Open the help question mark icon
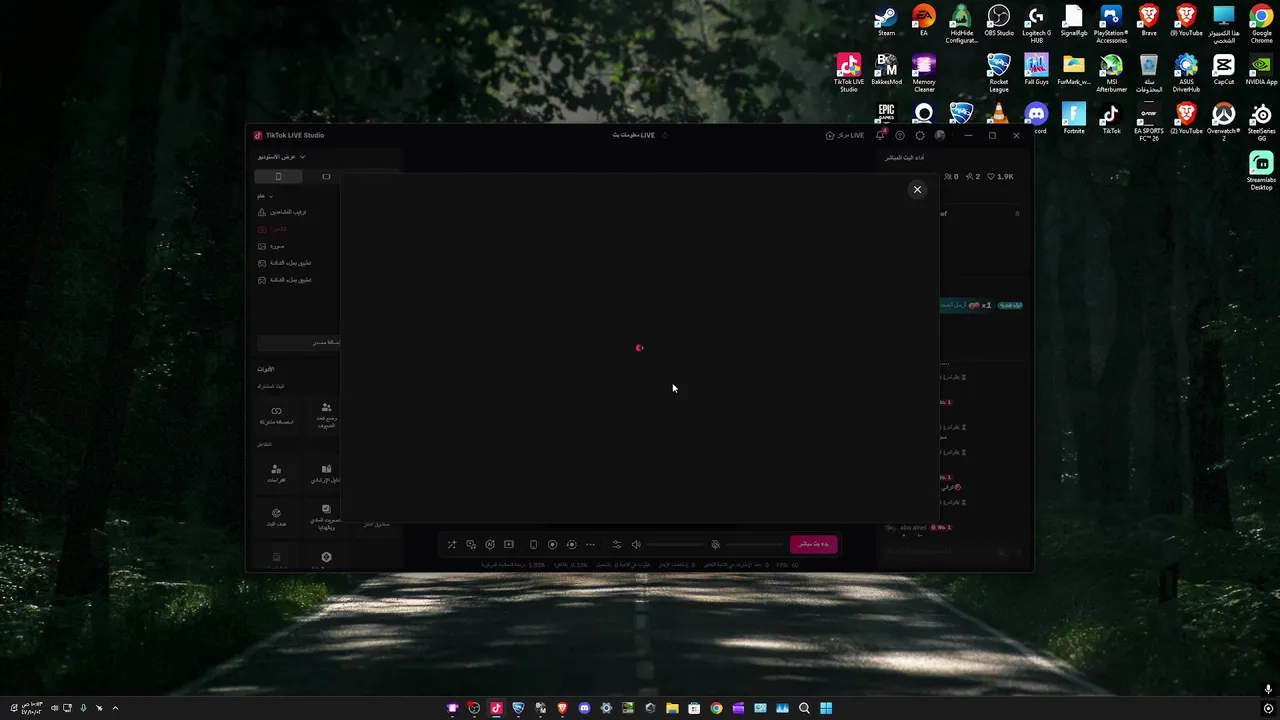The image size is (1280, 720). [x=900, y=135]
